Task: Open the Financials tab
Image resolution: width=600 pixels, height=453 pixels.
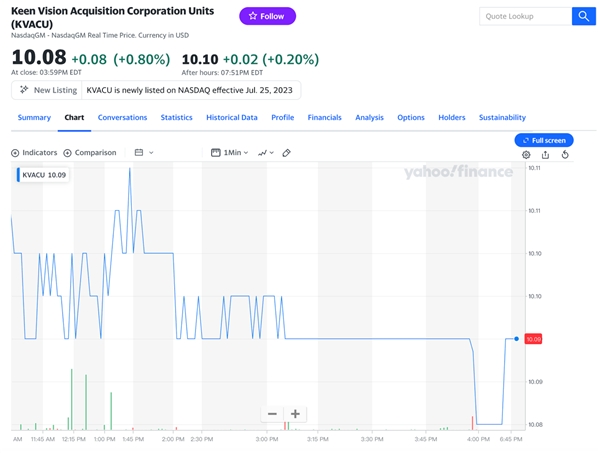Action: coord(324,117)
